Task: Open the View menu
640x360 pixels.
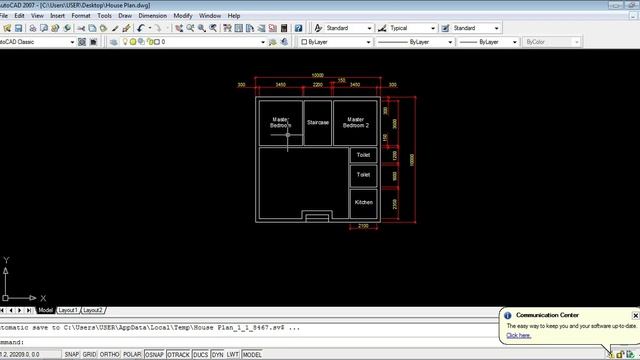Action: [x=37, y=16]
